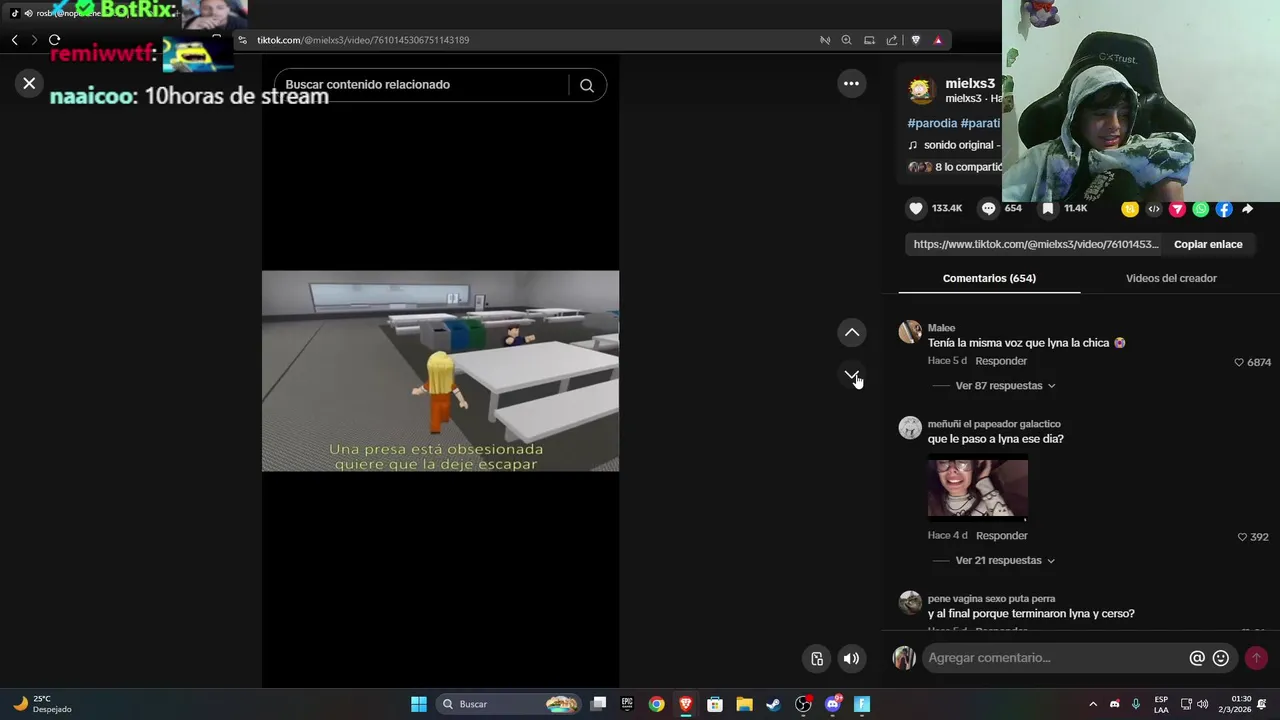Click the tiktok.com address bar
This screenshot has width=1280, height=720.
tap(520, 40)
